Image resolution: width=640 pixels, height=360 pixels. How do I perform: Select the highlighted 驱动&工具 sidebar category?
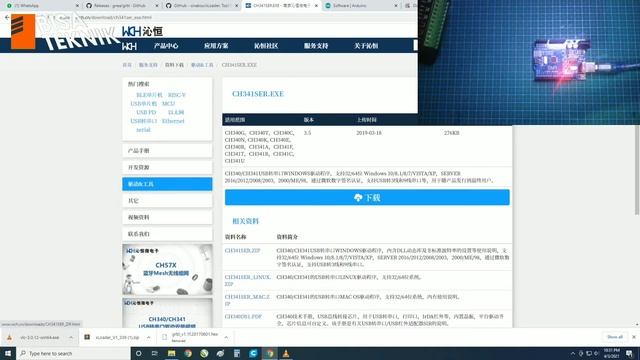[167, 184]
